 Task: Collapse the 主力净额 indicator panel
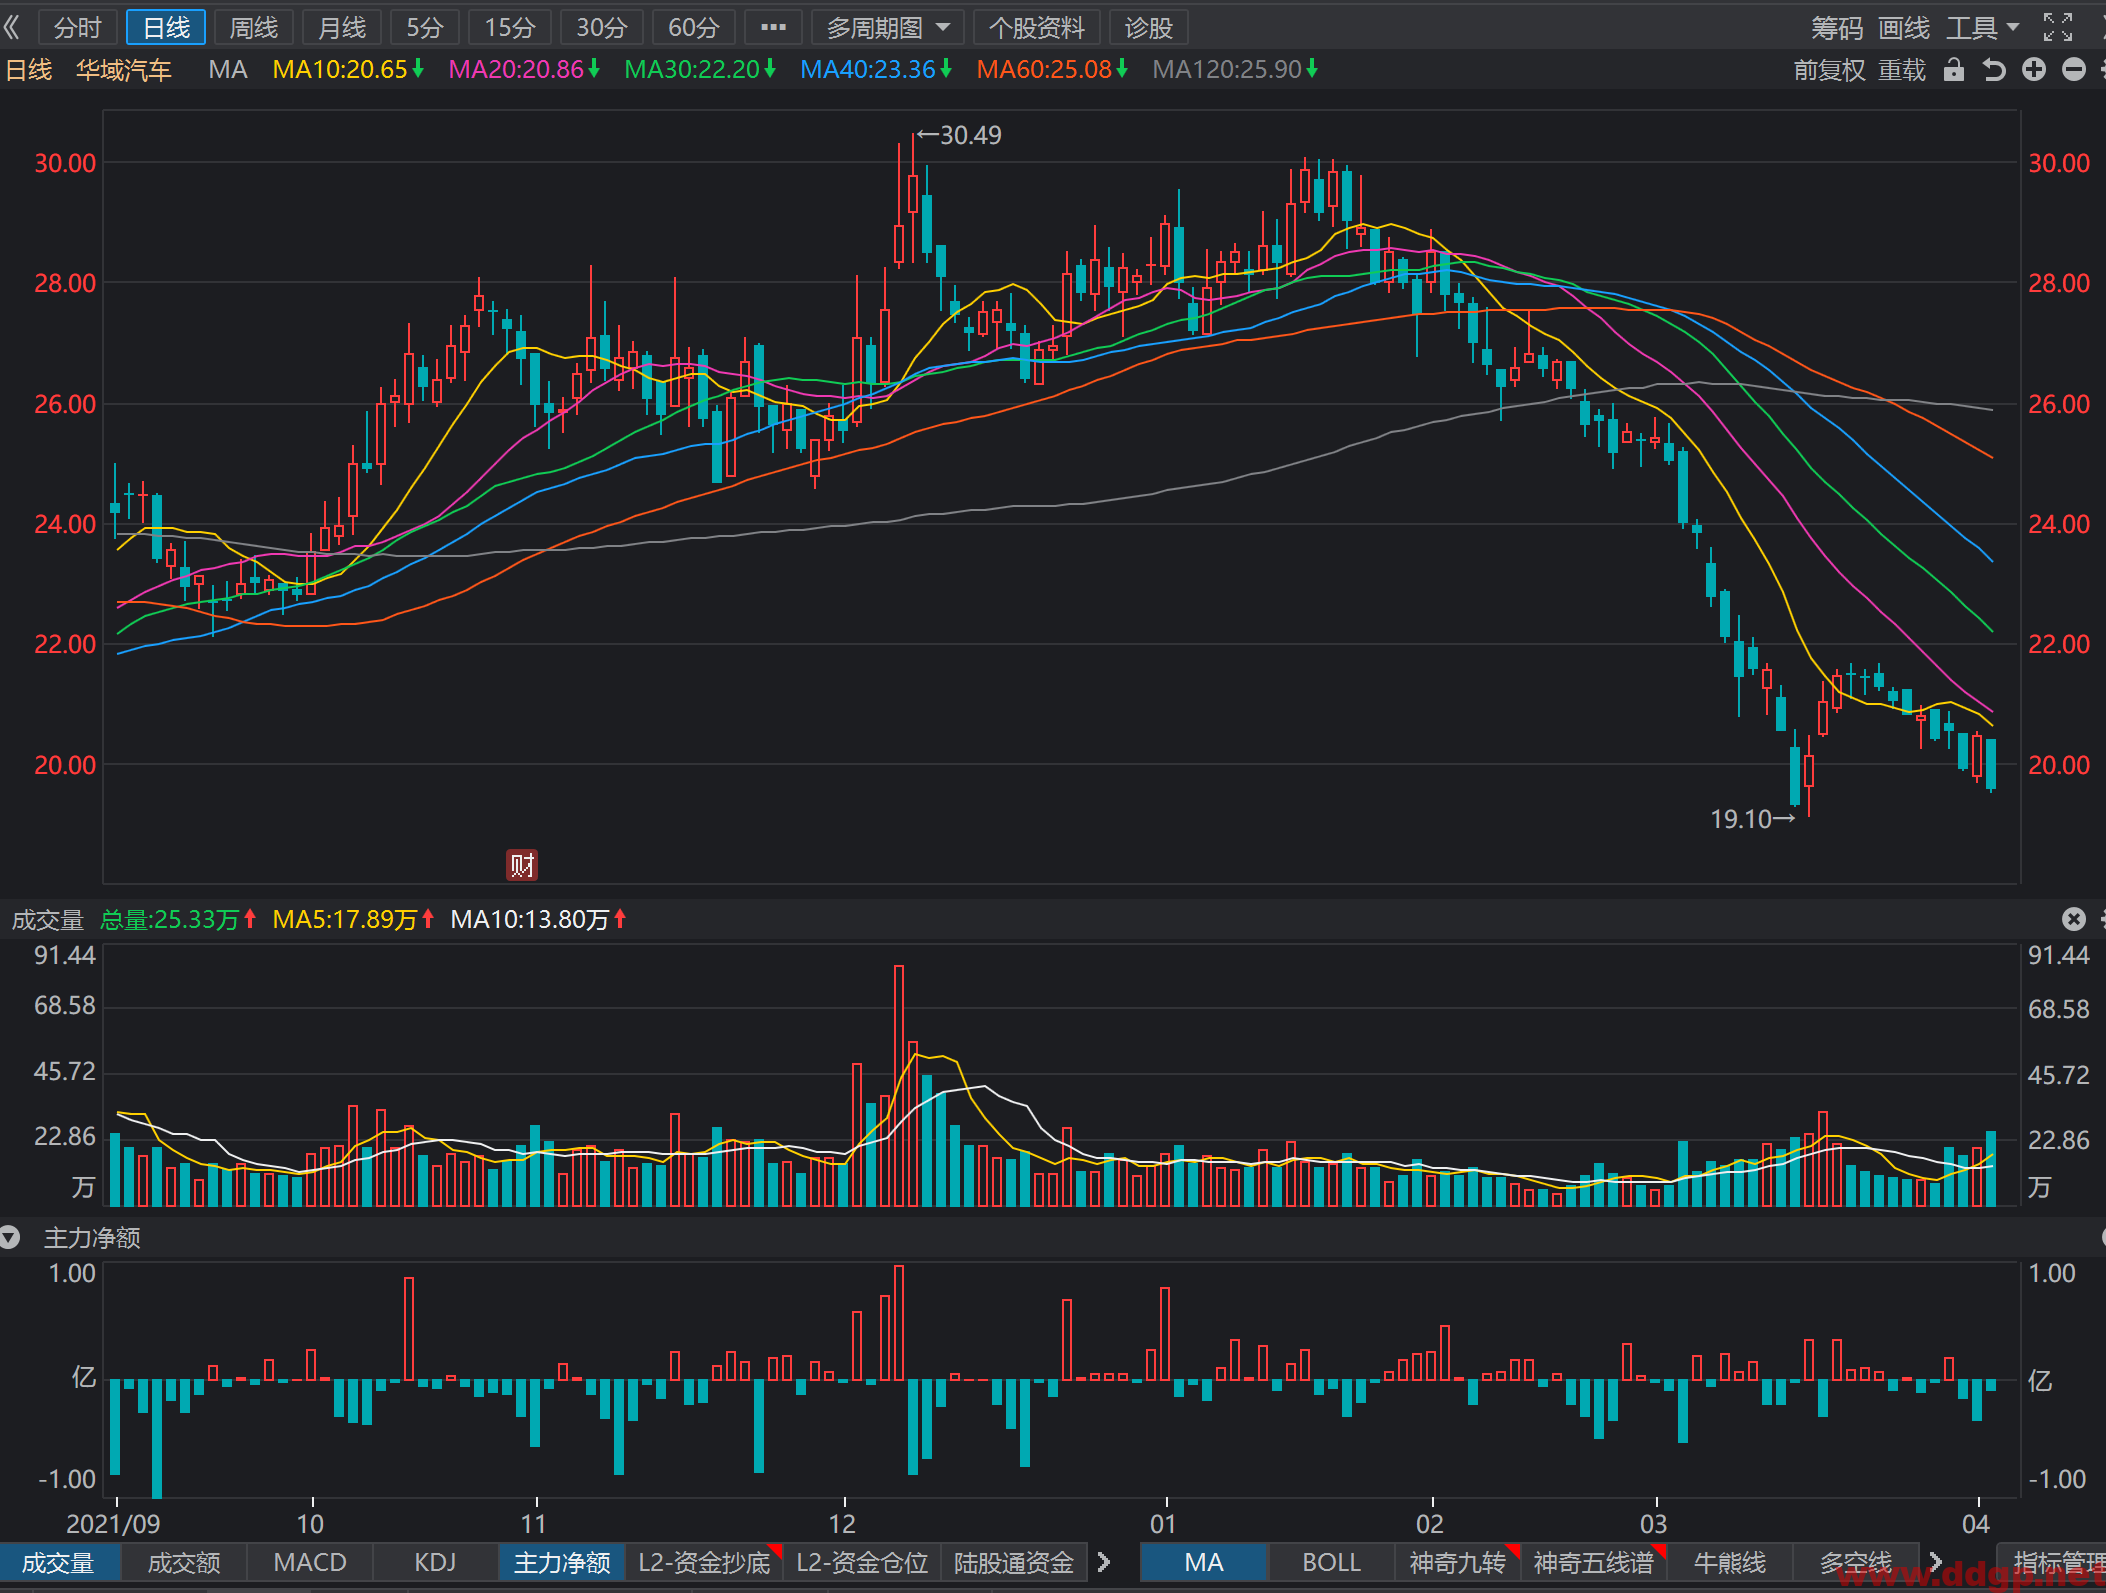[x=10, y=1238]
